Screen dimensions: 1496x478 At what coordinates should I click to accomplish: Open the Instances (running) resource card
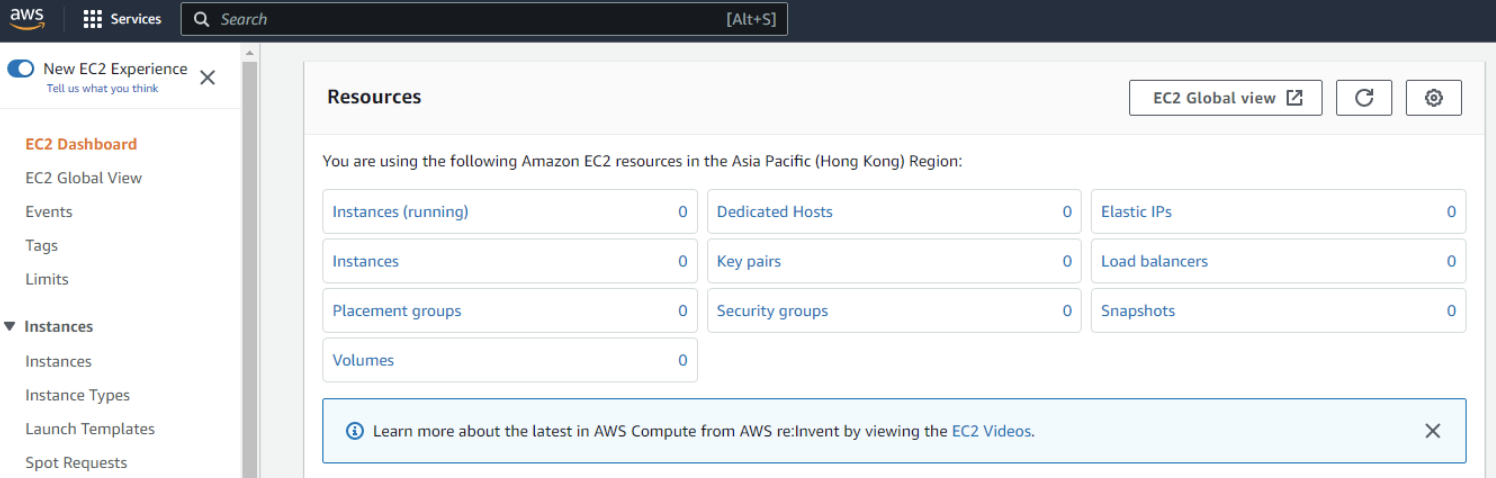[400, 212]
